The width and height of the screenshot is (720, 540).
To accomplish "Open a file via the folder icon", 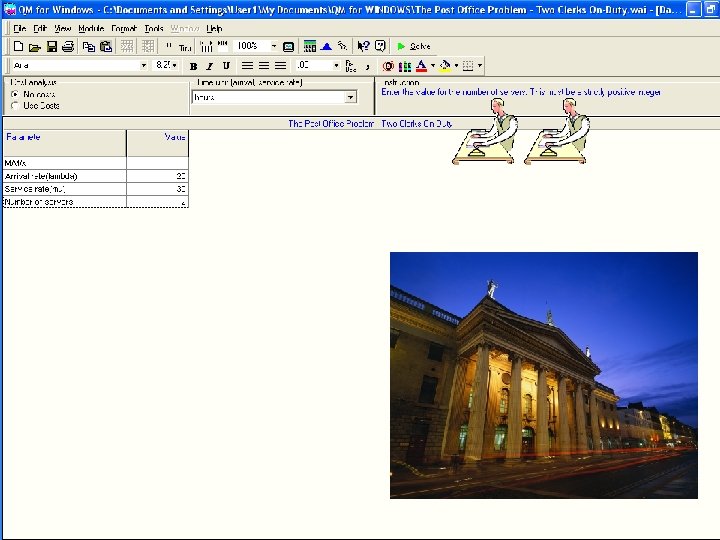I will (35, 46).
